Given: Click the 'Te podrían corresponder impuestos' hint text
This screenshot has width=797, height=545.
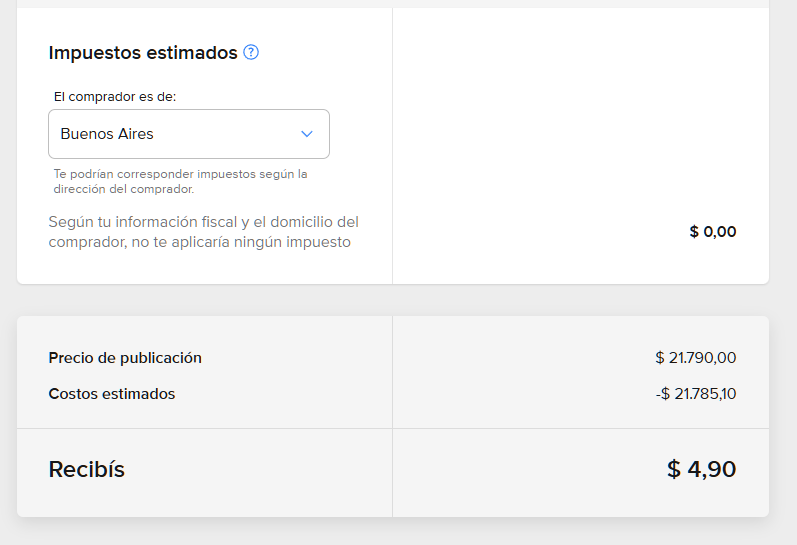Looking at the screenshot, I should [180, 181].
